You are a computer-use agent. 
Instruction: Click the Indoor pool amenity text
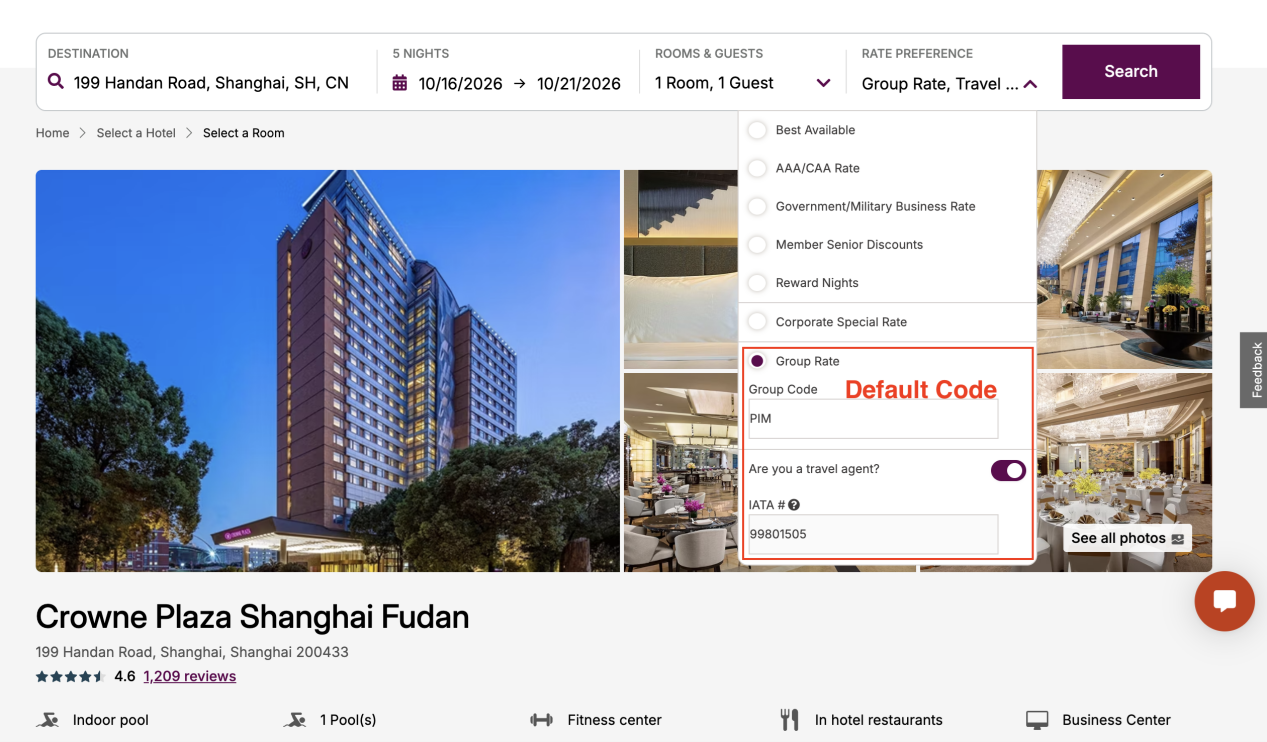point(111,720)
